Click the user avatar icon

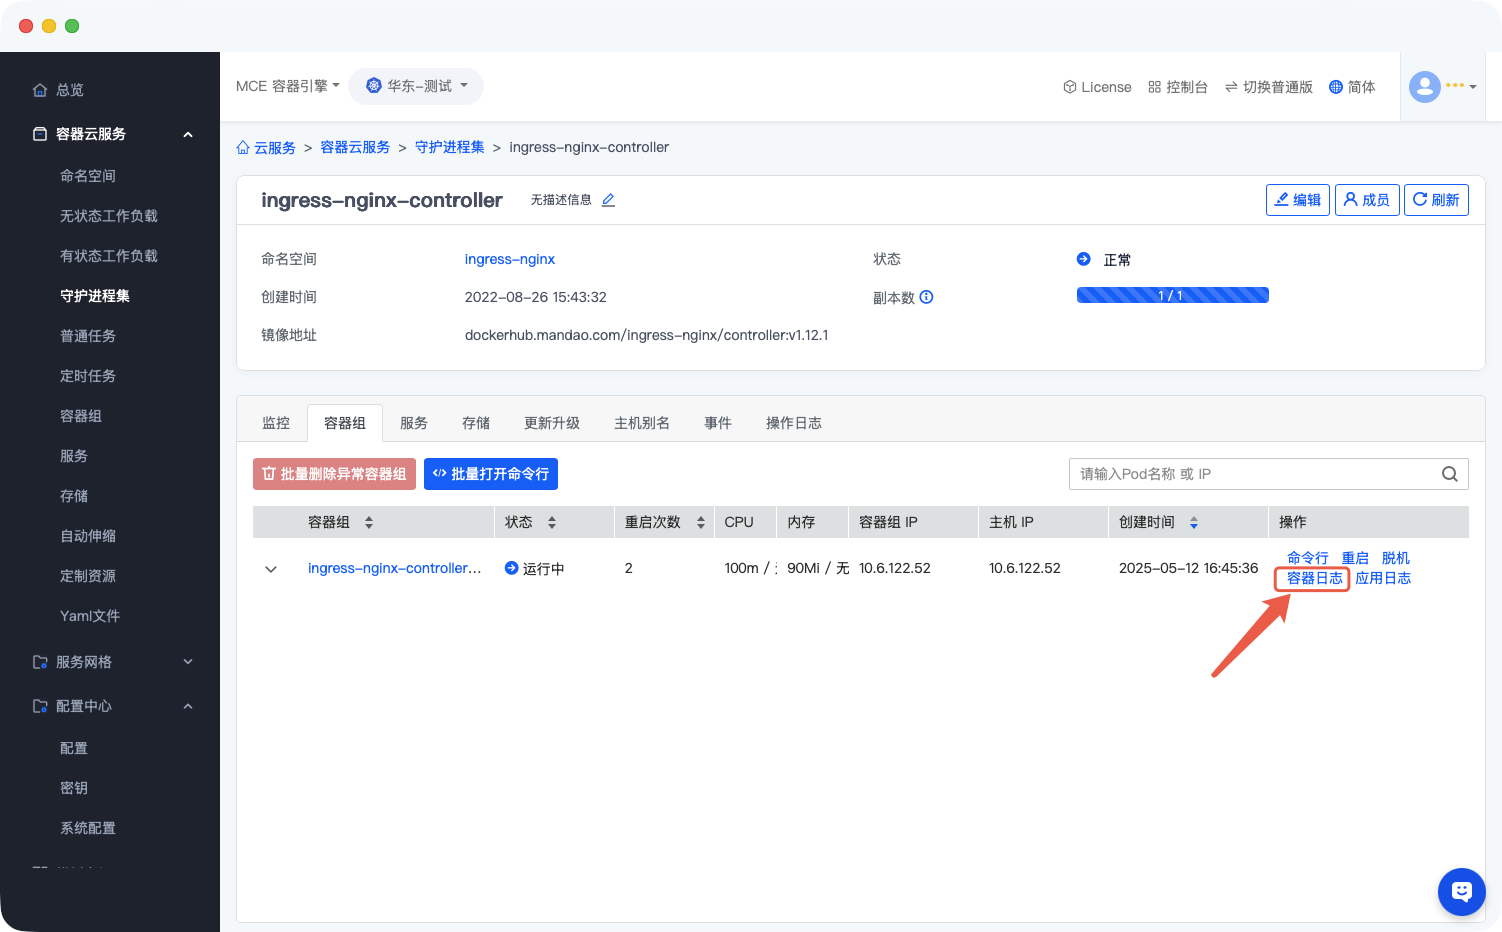(x=1424, y=87)
